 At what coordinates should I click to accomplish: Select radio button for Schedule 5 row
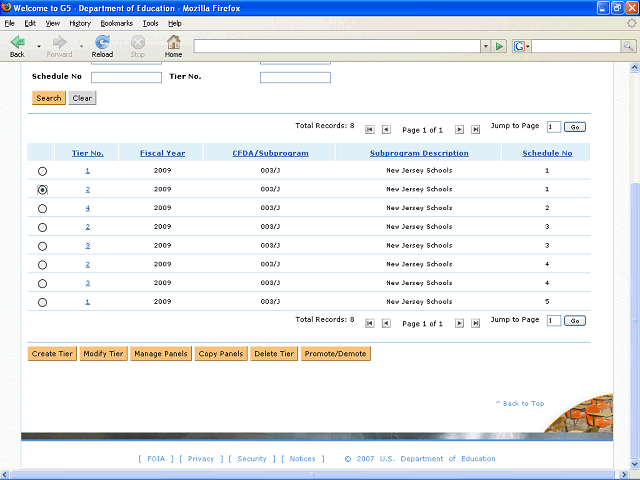pyautogui.click(x=42, y=302)
